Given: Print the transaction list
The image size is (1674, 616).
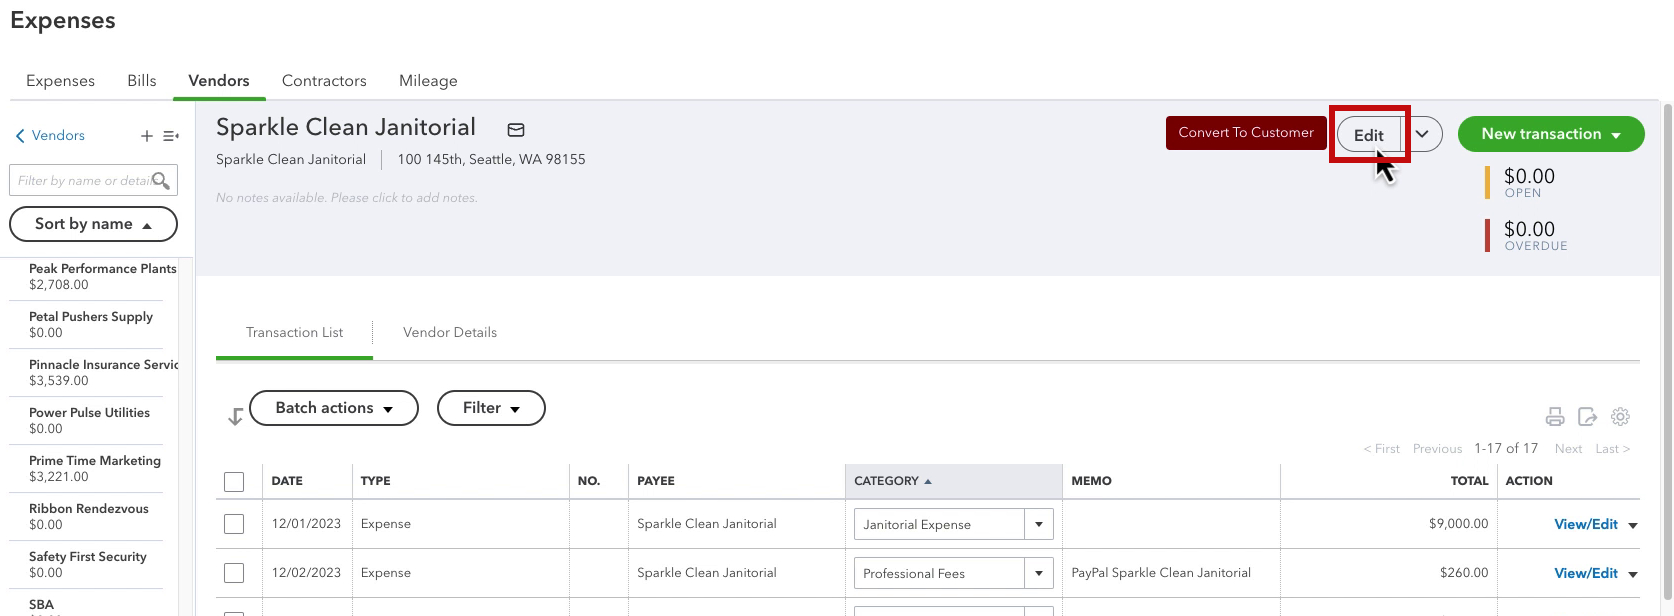Looking at the screenshot, I should tap(1555, 417).
